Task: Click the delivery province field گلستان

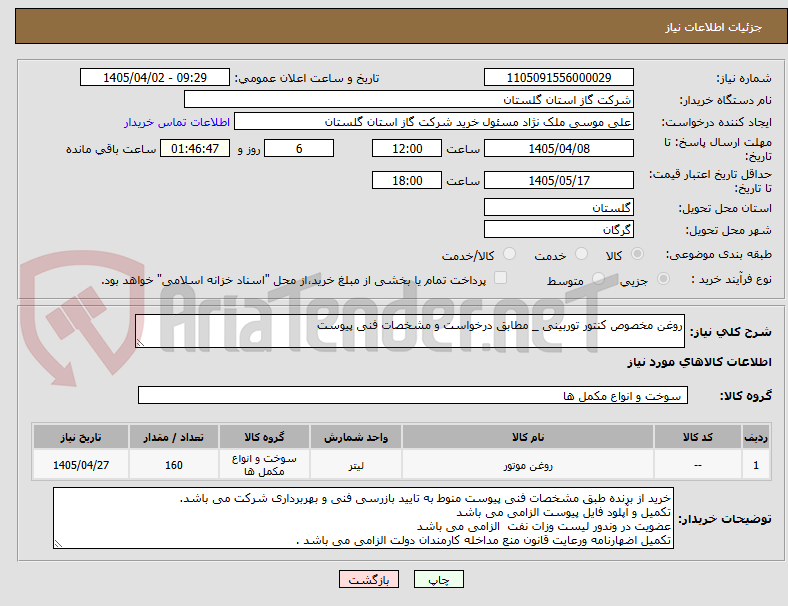Action: [x=559, y=207]
